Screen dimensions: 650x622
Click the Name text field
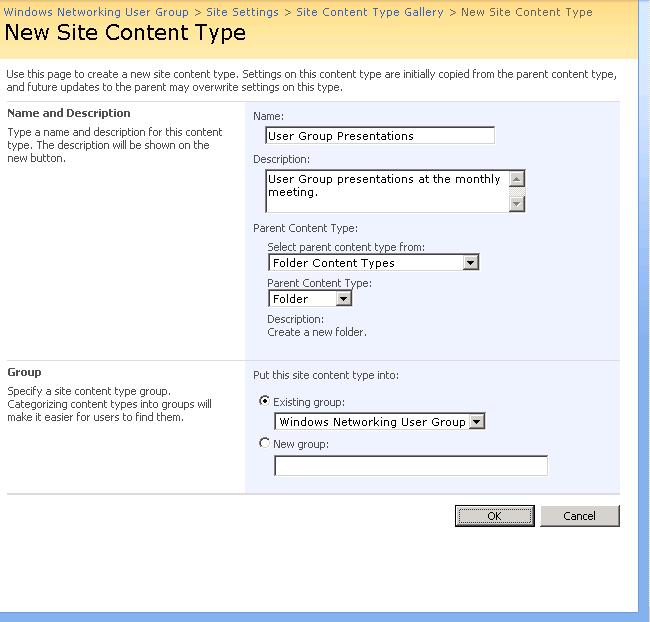(380, 136)
